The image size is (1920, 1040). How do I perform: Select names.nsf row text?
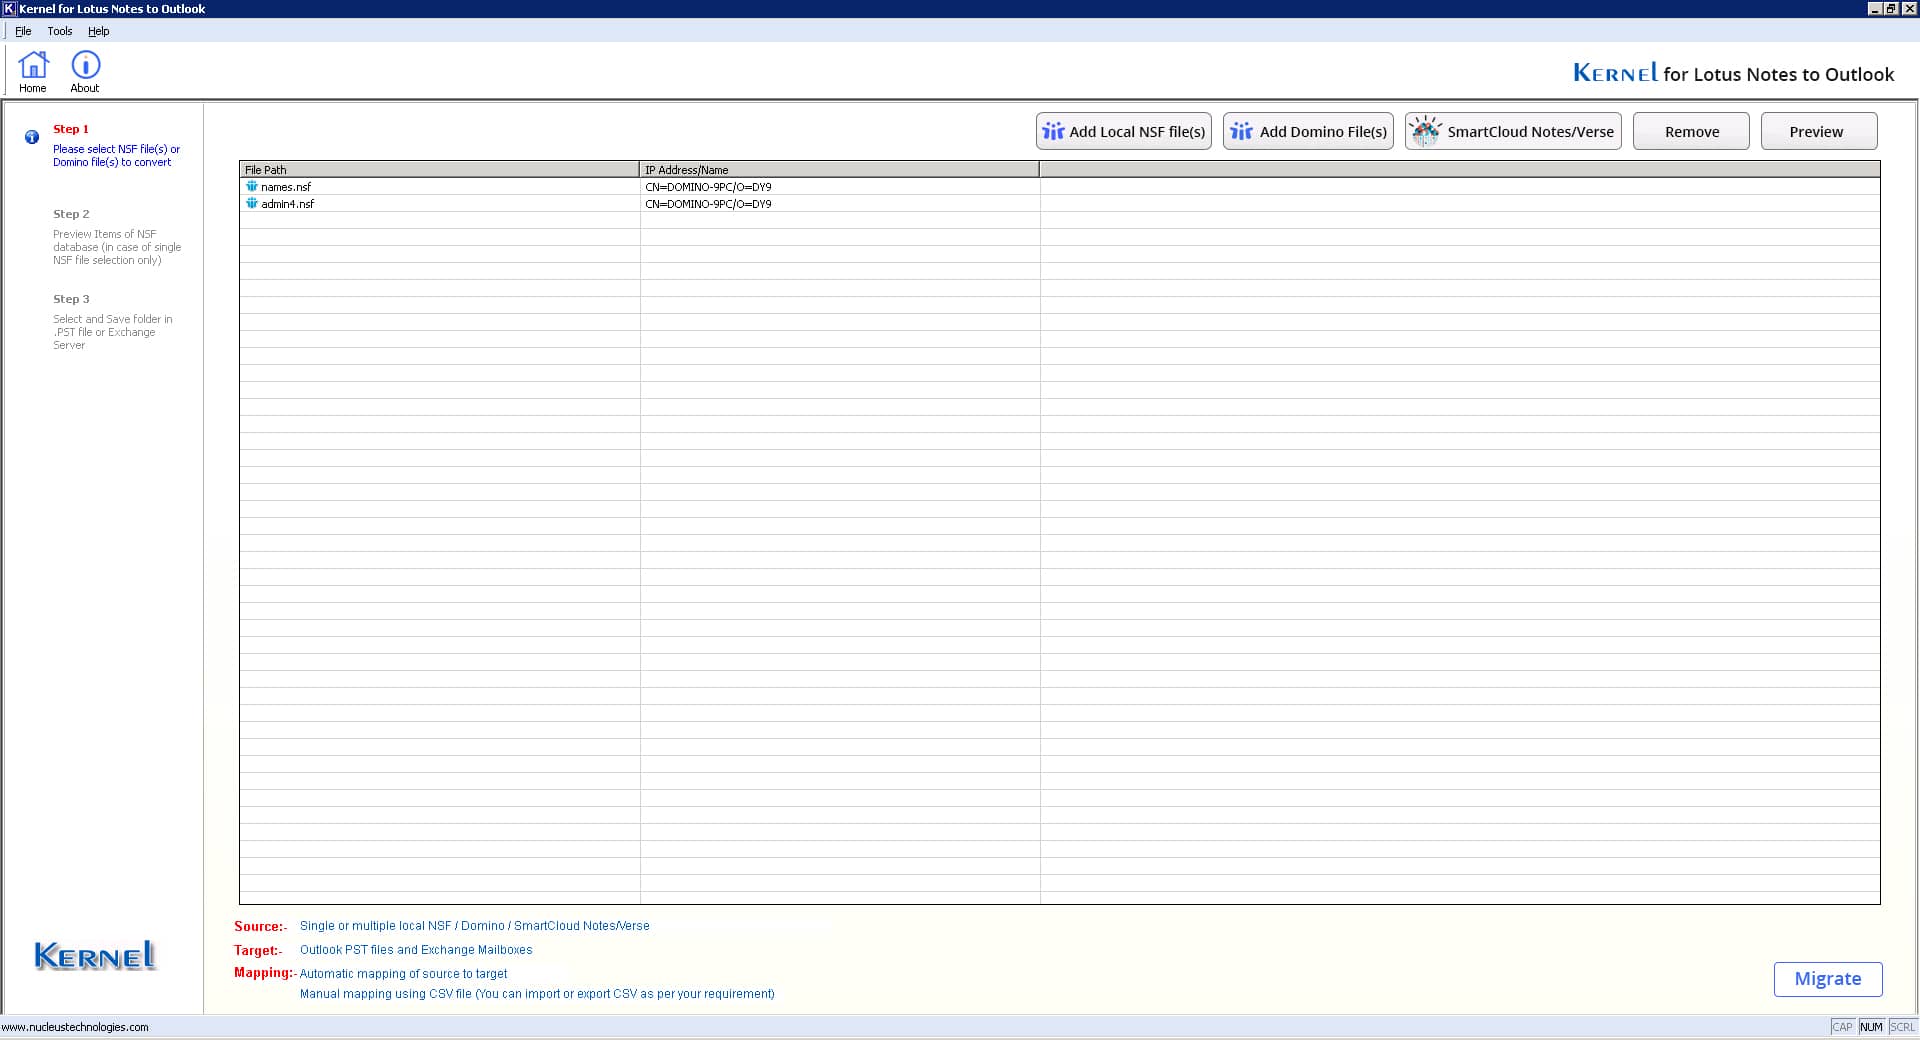pos(286,187)
